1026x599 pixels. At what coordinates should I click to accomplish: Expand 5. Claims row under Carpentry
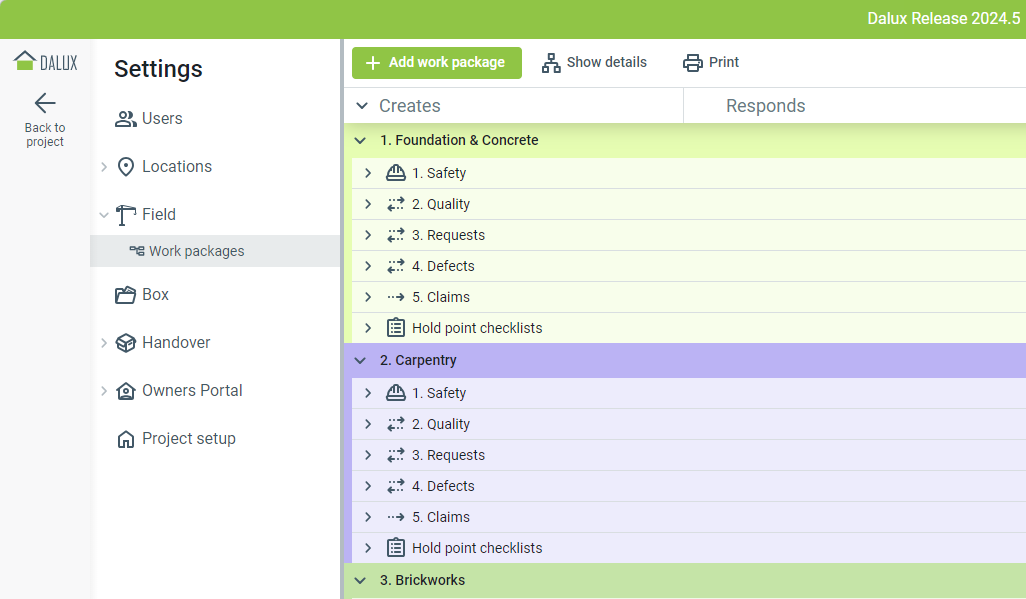tap(368, 517)
